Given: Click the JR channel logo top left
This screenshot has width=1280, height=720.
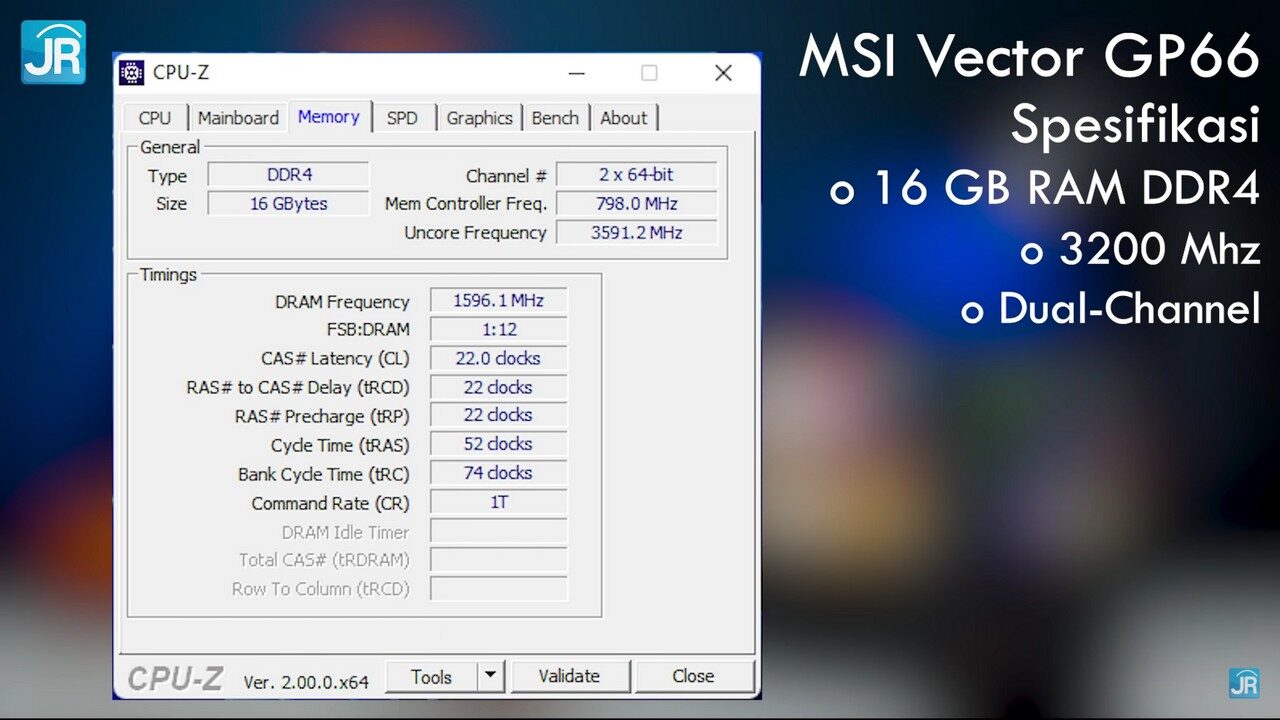Looking at the screenshot, I should point(52,53).
